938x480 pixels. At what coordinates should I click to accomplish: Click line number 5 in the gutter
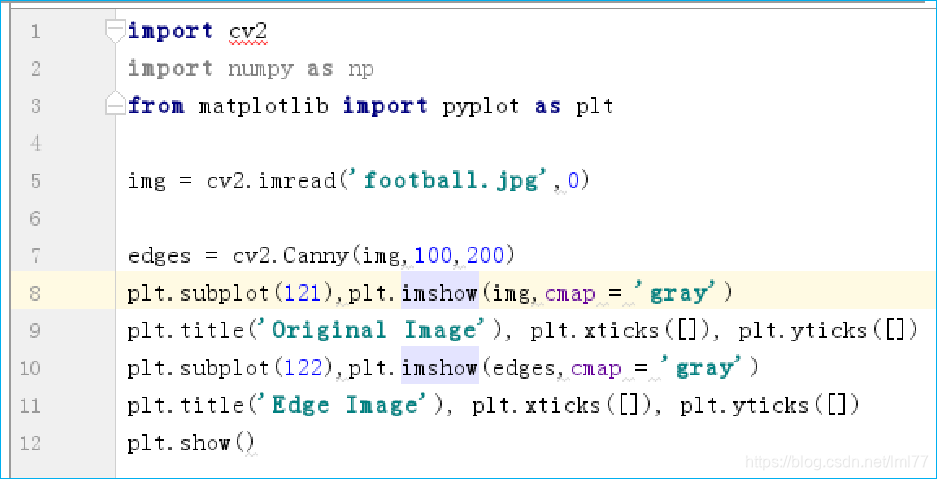coord(35,181)
